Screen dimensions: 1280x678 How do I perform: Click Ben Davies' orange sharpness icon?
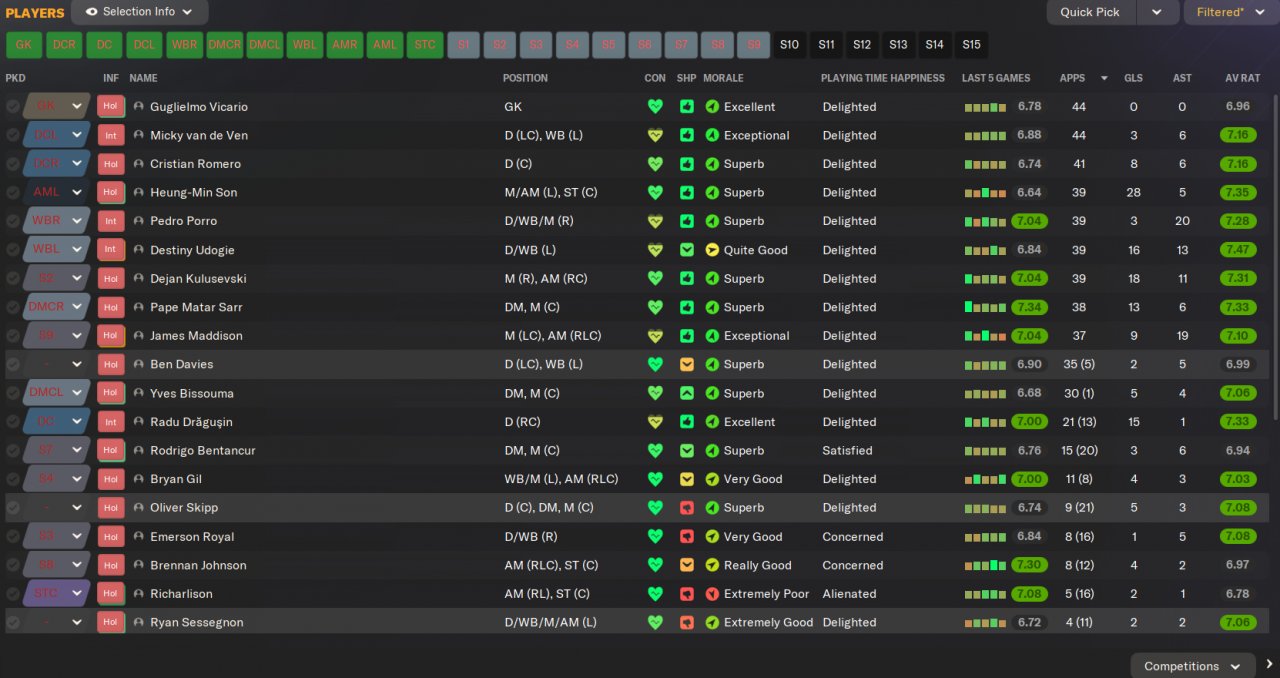[687, 364]
